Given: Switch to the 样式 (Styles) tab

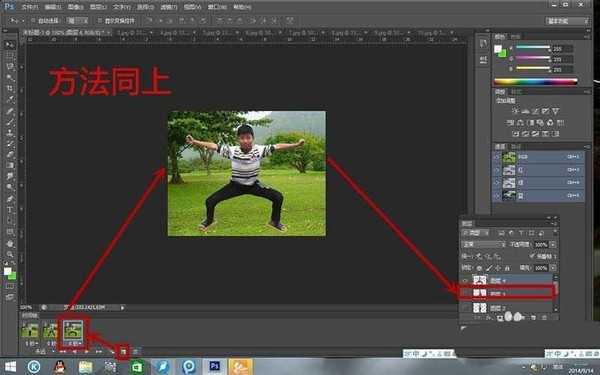Looking at the screenshot, I should click(x=516, y=91).
